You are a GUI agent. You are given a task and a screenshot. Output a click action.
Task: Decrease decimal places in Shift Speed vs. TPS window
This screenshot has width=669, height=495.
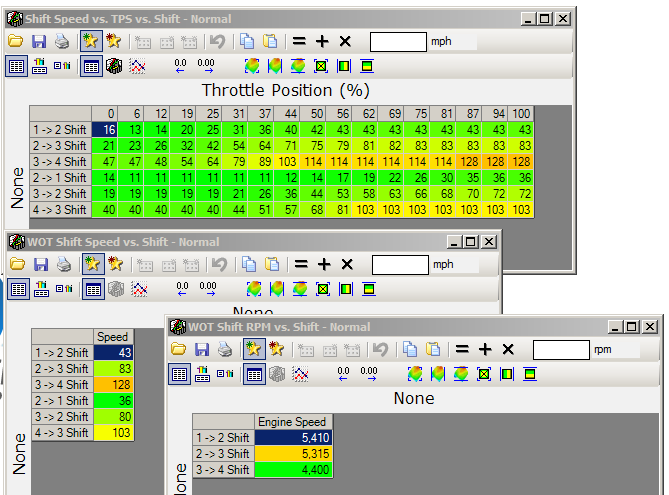click(x=181, y=66)
